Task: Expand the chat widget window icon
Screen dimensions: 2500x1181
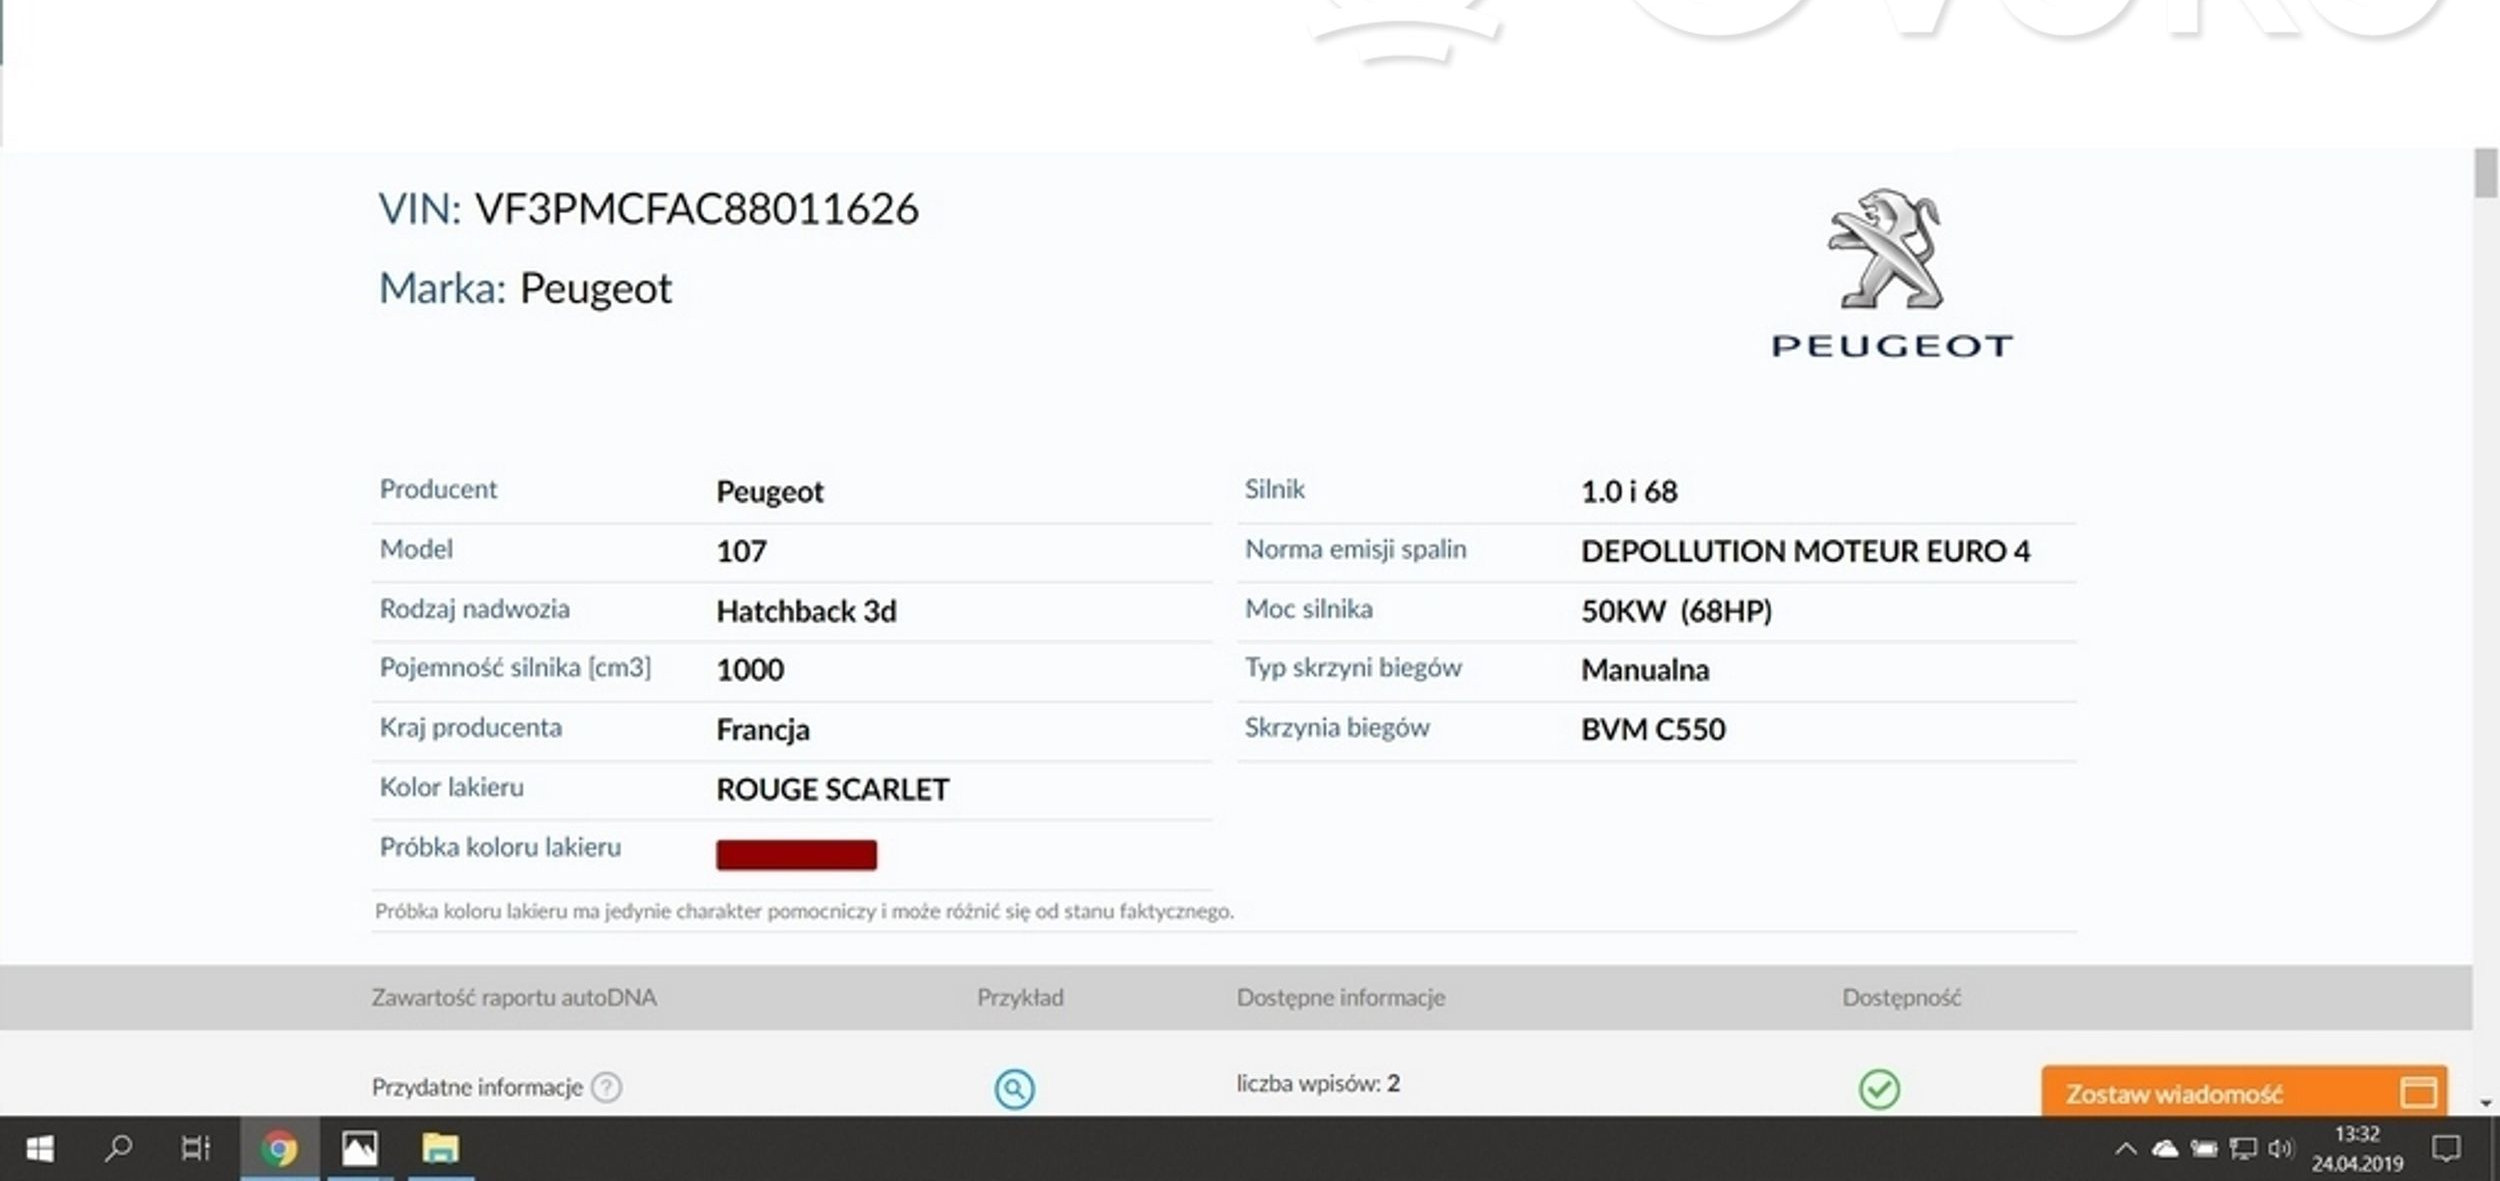Action: [x=2418, y=1092]
